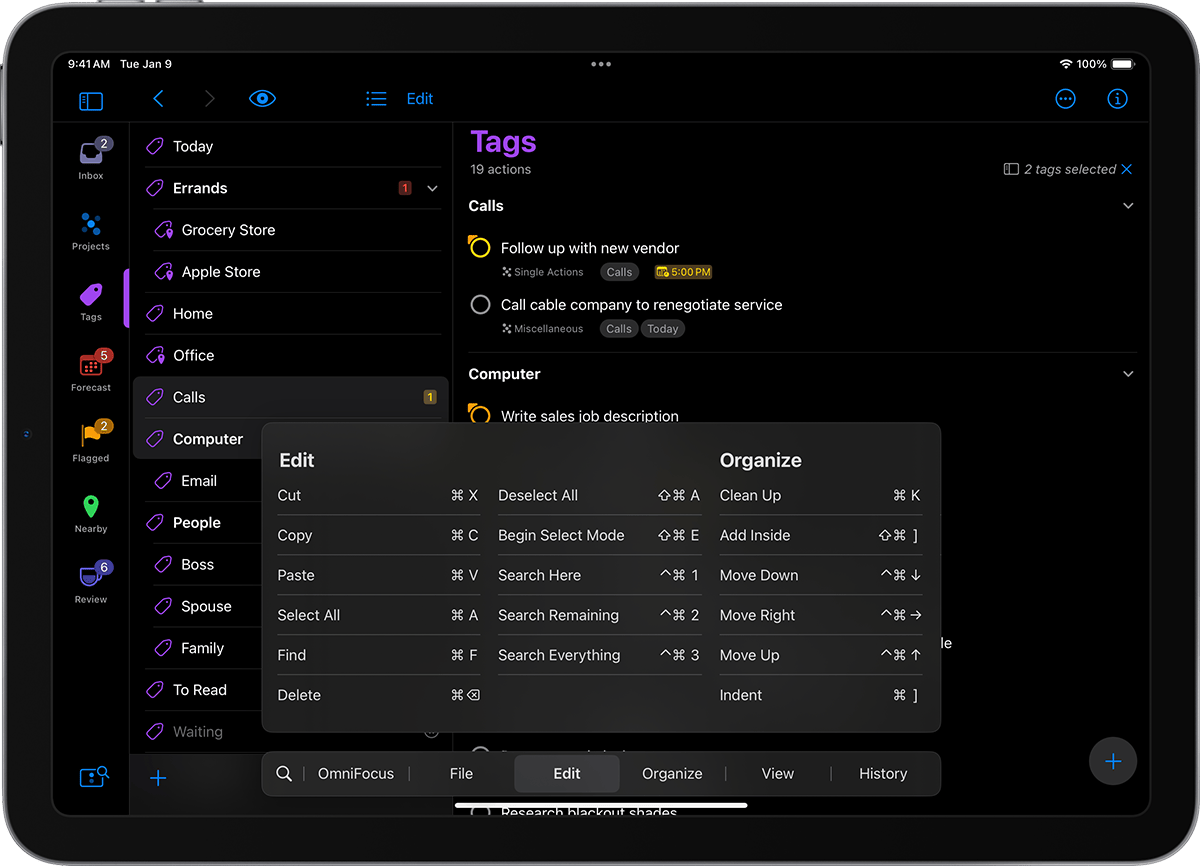Screen dimensions: 1200x866
Task: Open the Inbox perspective
Action: tap(91, 159)
